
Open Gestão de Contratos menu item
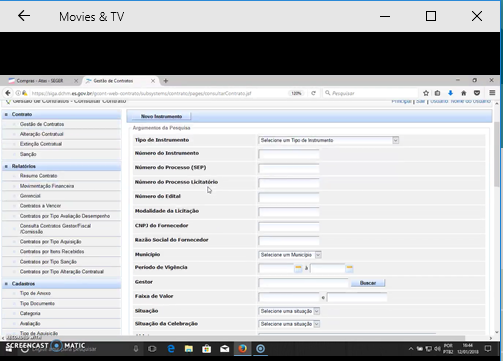[x=42, y=124]
